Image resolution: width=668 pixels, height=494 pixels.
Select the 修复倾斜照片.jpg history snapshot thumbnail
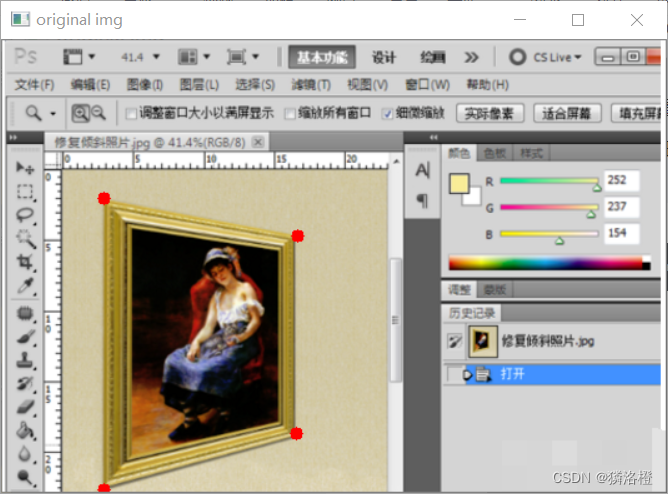click(x=483, y=341)
